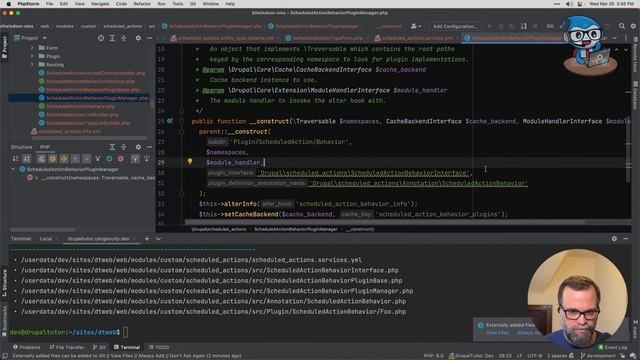Click ScheduledActionBehaviorPluginManager breadcrumb below editor

tap(296, 229)
